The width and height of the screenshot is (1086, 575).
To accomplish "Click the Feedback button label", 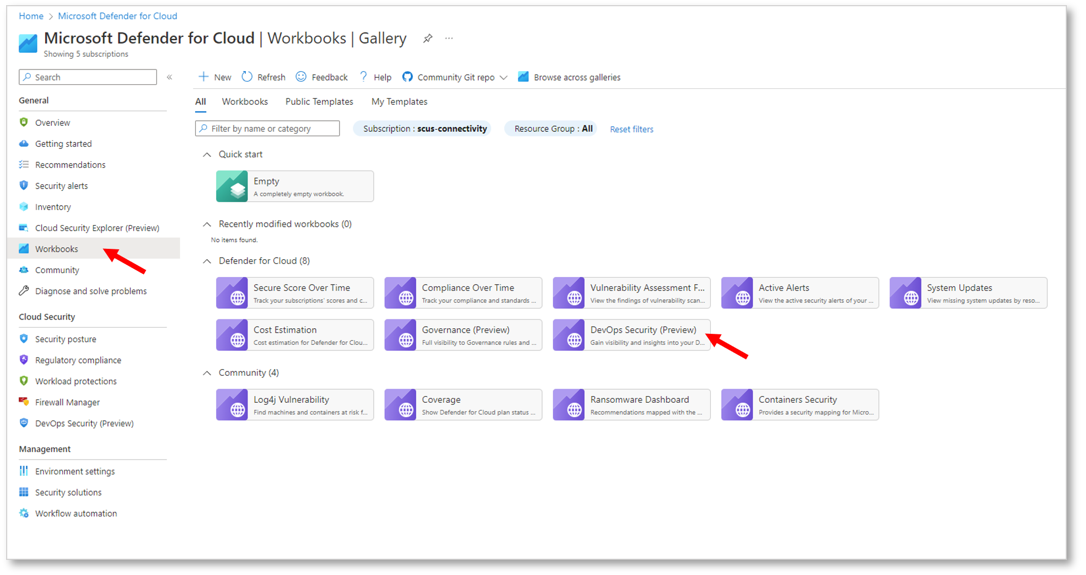I will point(330,78).
